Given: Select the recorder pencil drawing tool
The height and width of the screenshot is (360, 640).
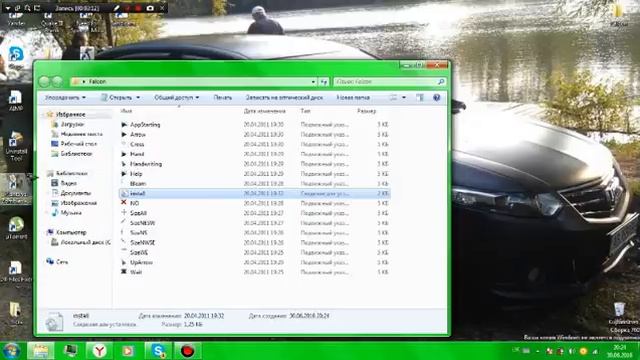Looking at the screenshot, I should click(116, 8).
